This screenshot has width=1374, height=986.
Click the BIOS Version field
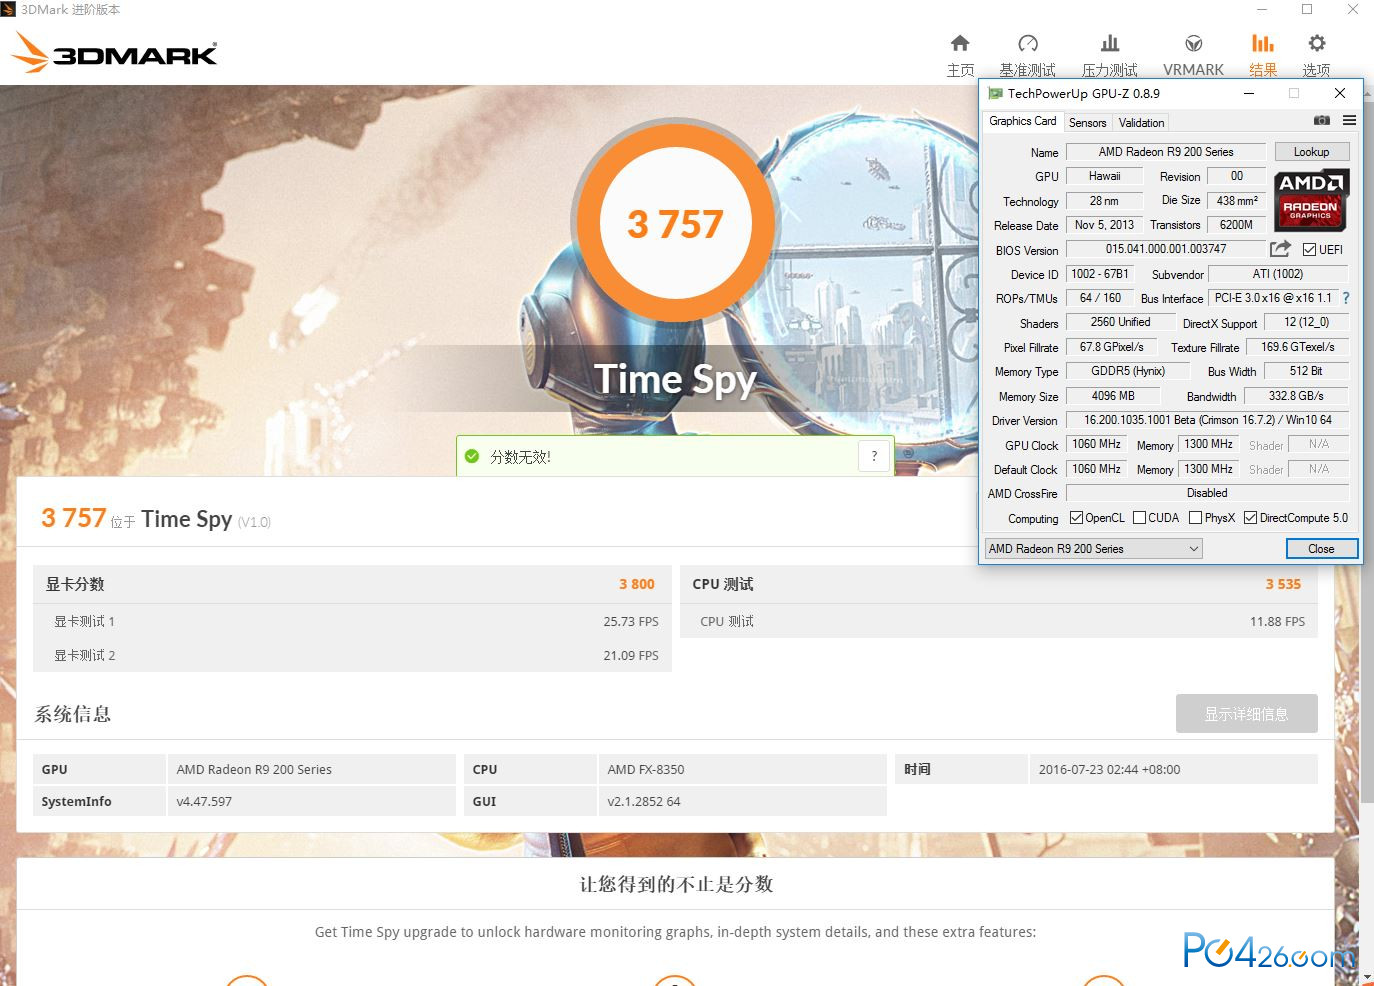click(x=1166, y=249)
